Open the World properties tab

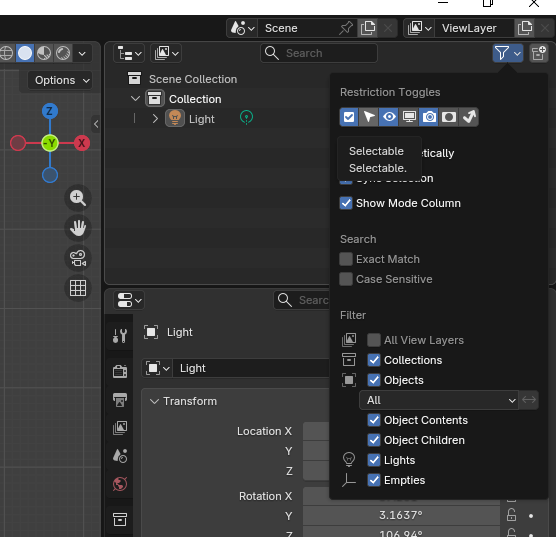[120, 484]
